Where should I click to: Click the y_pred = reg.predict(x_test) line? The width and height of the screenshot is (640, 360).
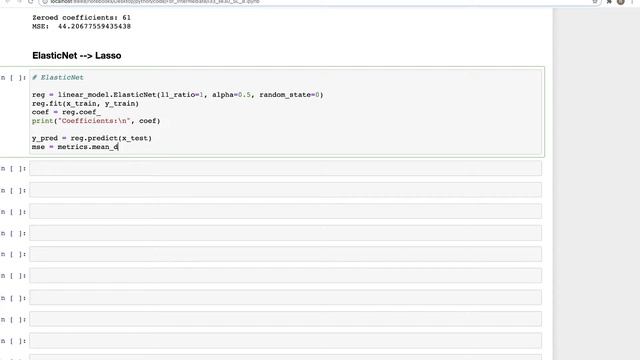(92, 138)
